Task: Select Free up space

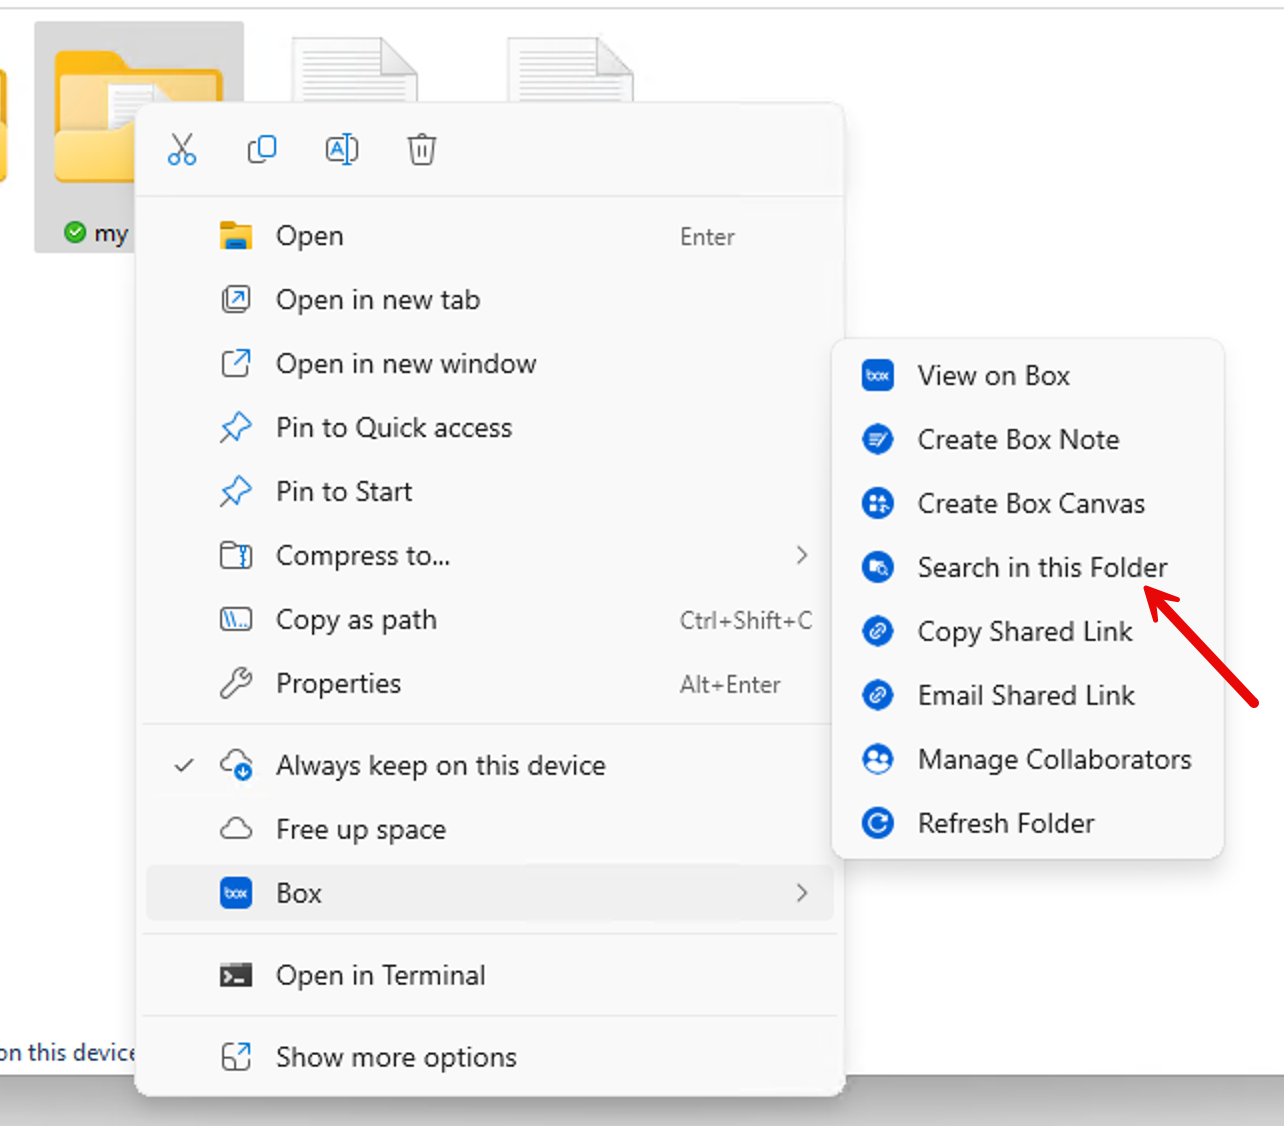Action: click(x=360, y=829)
